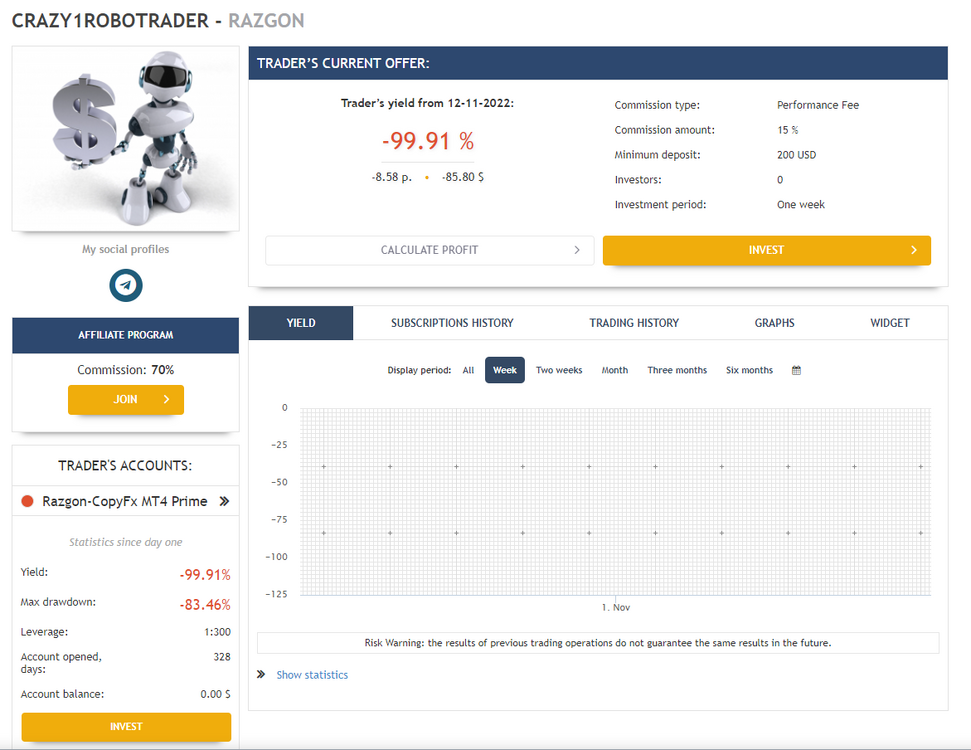
Task: Select the All display period
Action: (468, 370)
